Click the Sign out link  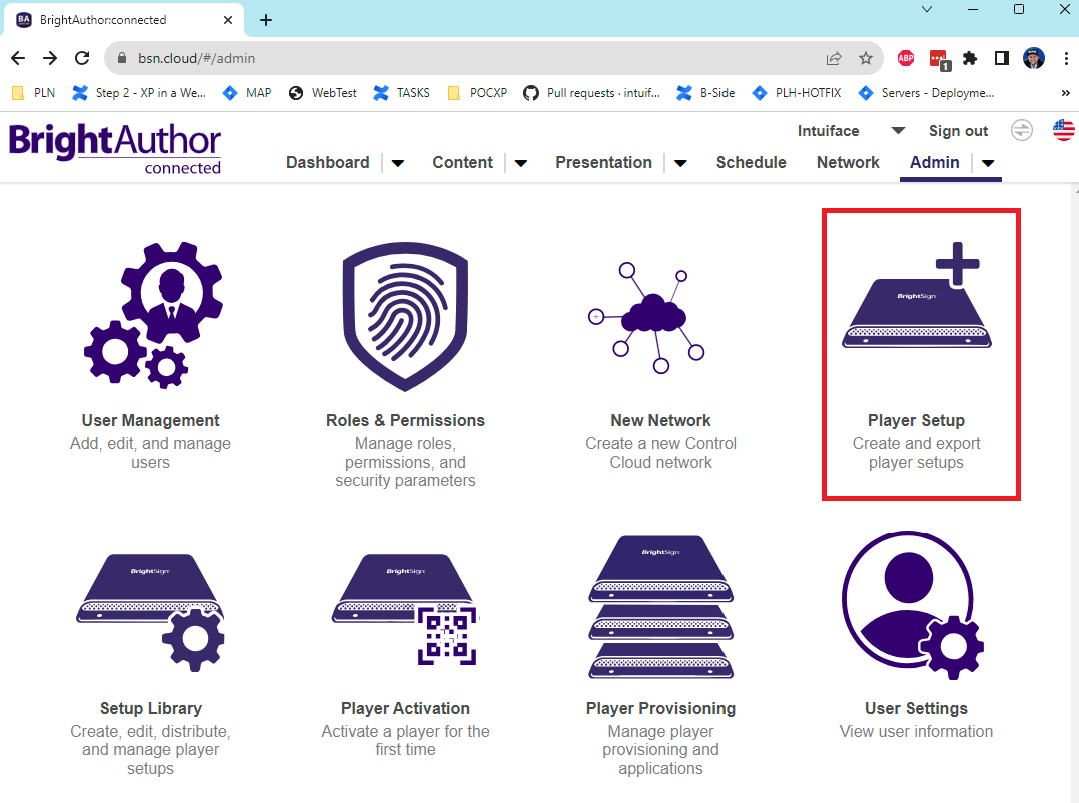coord(958,131)
